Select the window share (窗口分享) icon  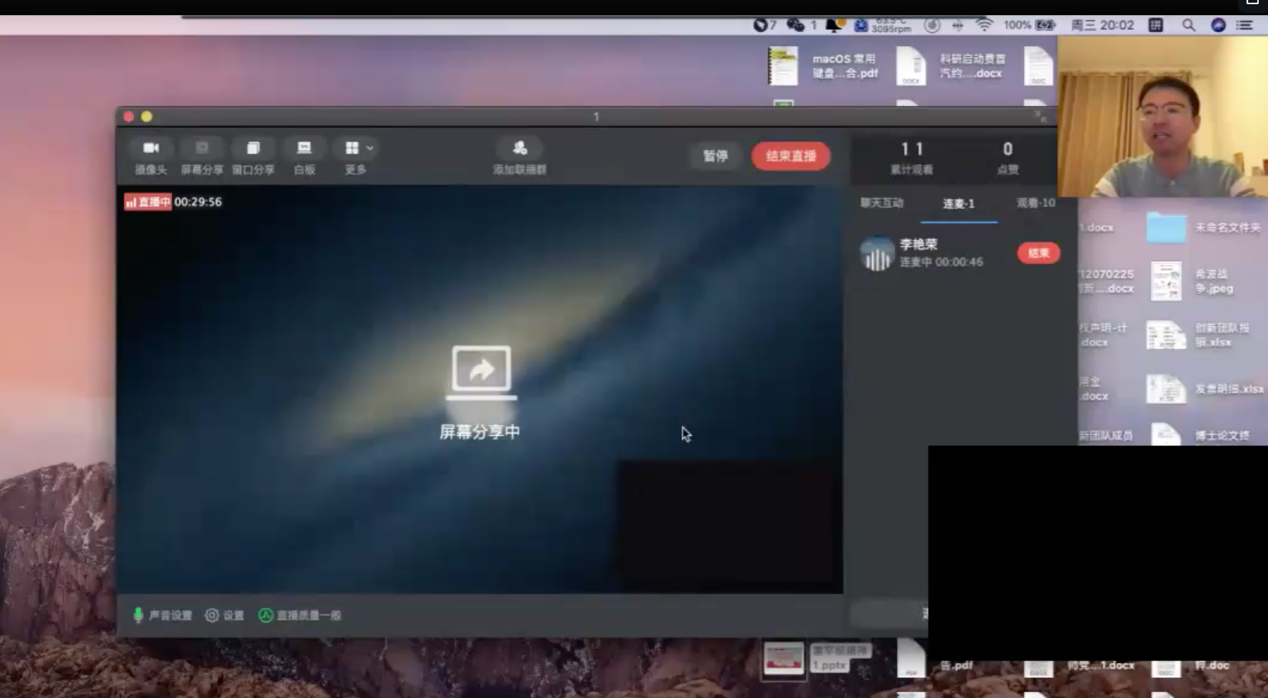click(x=253, y=149)
